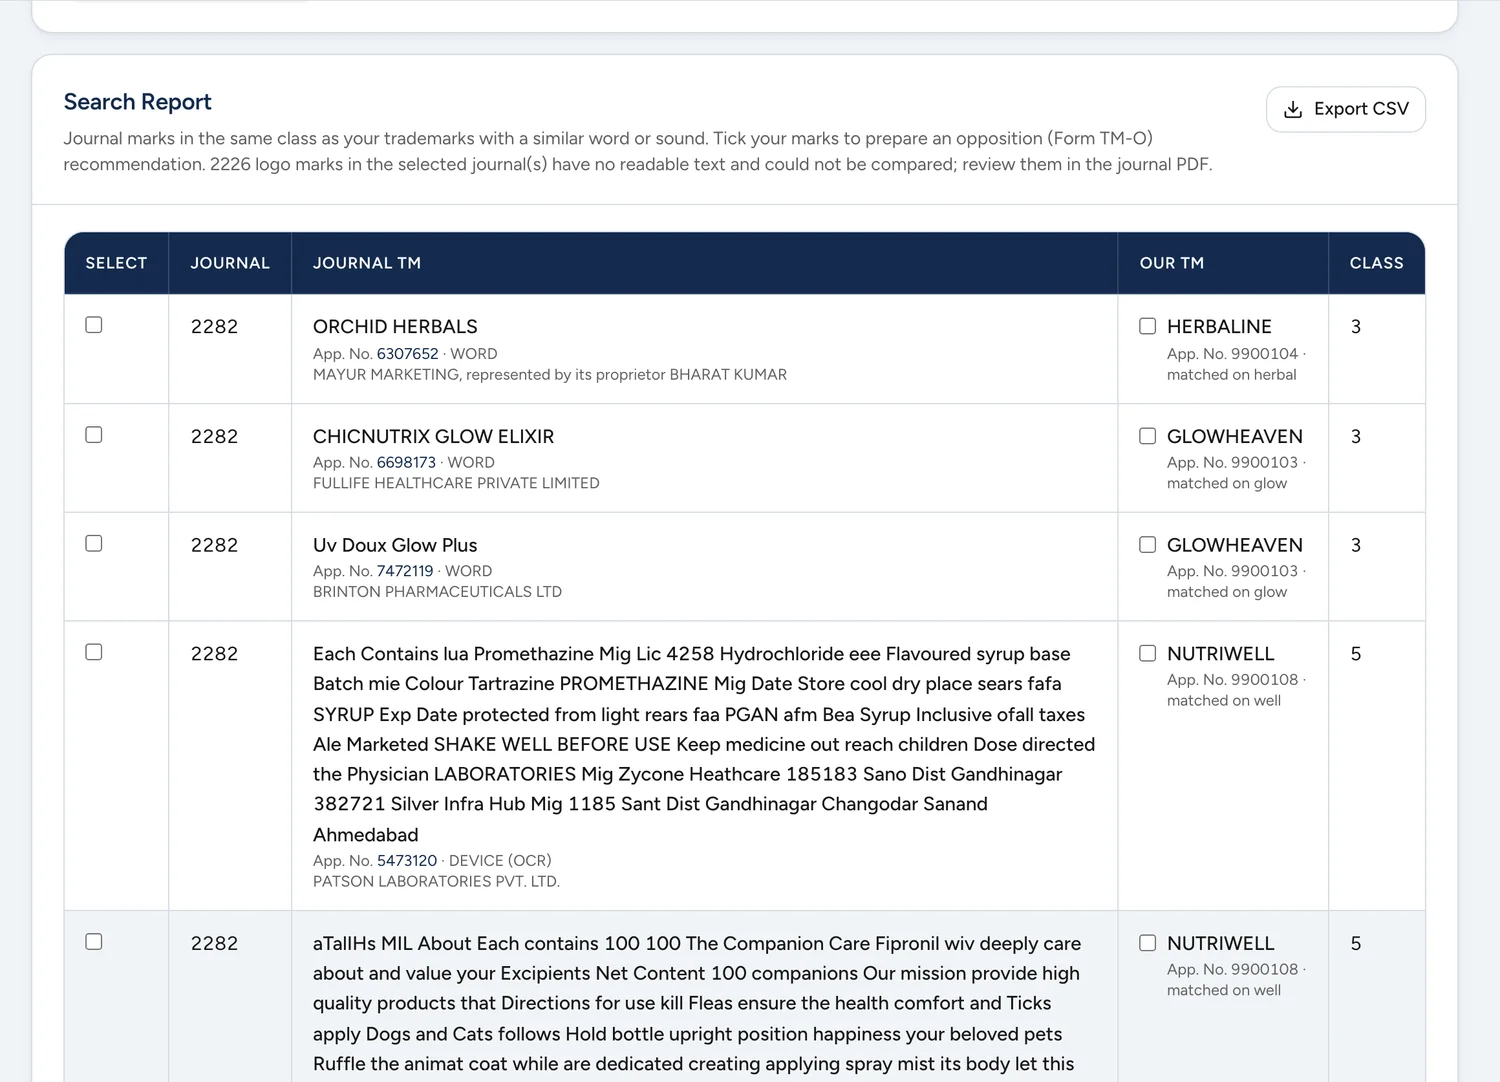Click journal number 2282 in ORCHID HERBALS row
This screenshot has height=1082, width=1500.
[x=214, y=327]
